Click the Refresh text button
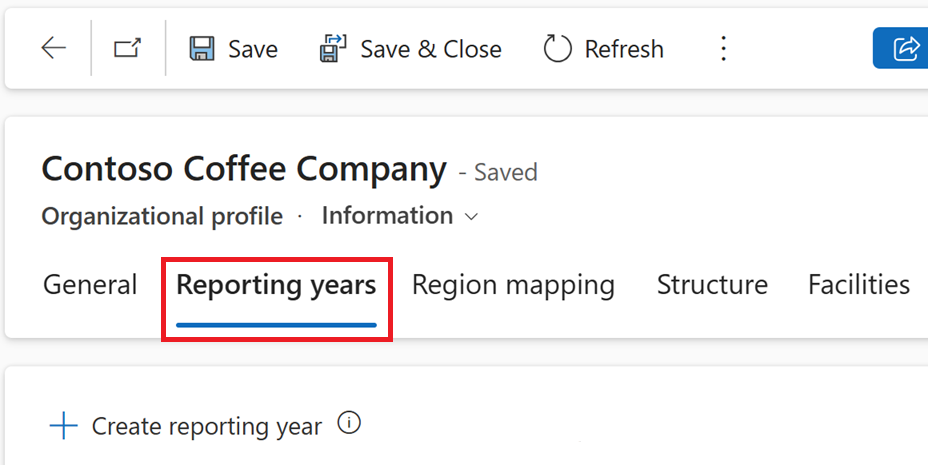928x465 pixels. point(624,49)
